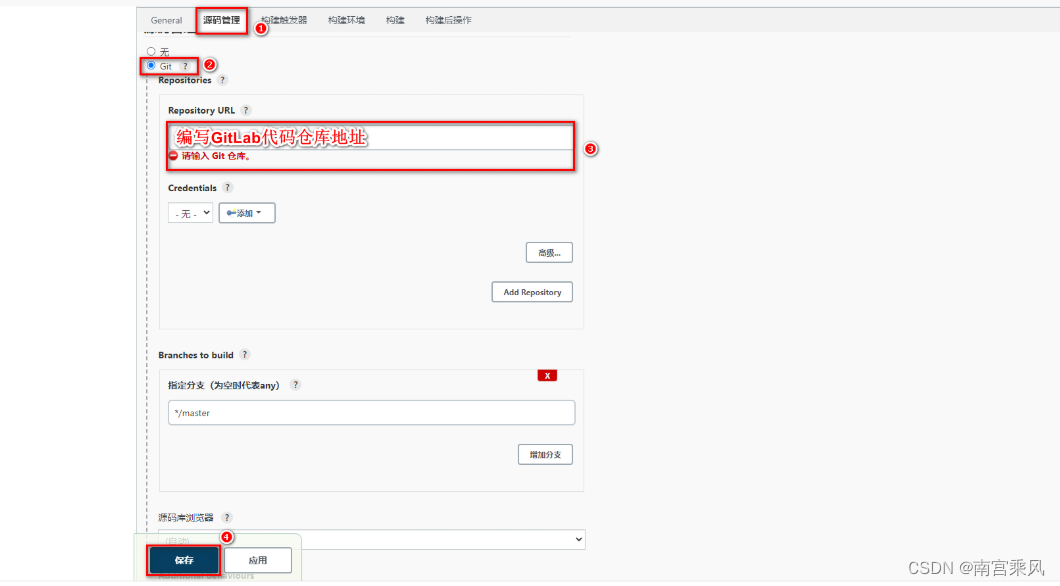Image resolution: width=1060 pixels, height=586 pixels.
Task: Open help for 源码库浏览器
Action: [227, 518]
